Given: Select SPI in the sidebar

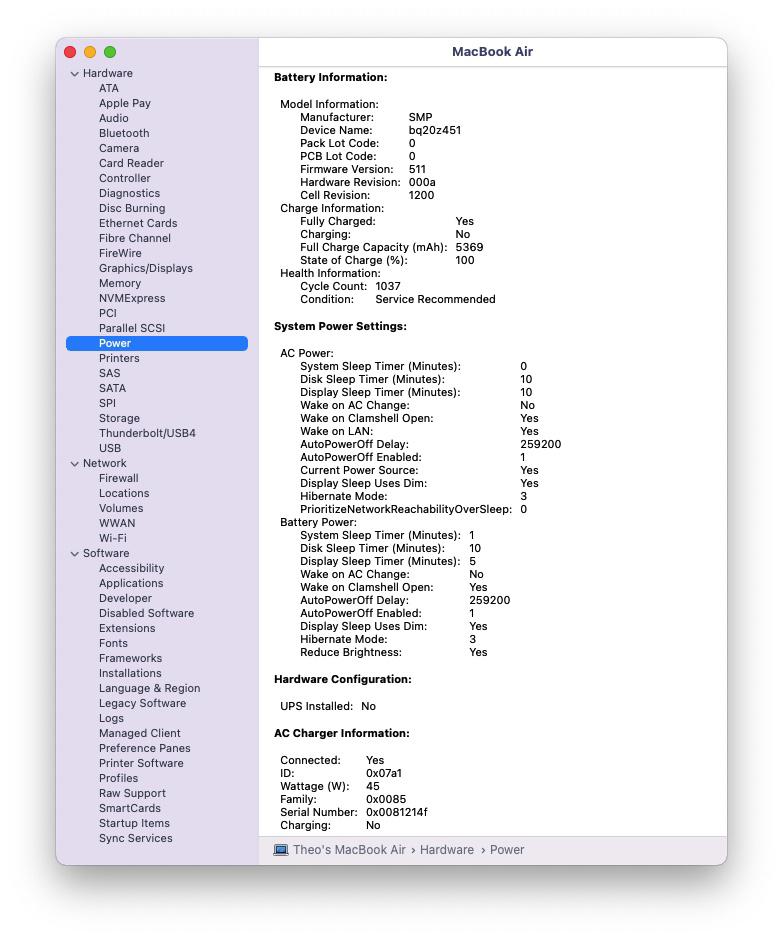Looking at the screenshot, I should point(107,403).
